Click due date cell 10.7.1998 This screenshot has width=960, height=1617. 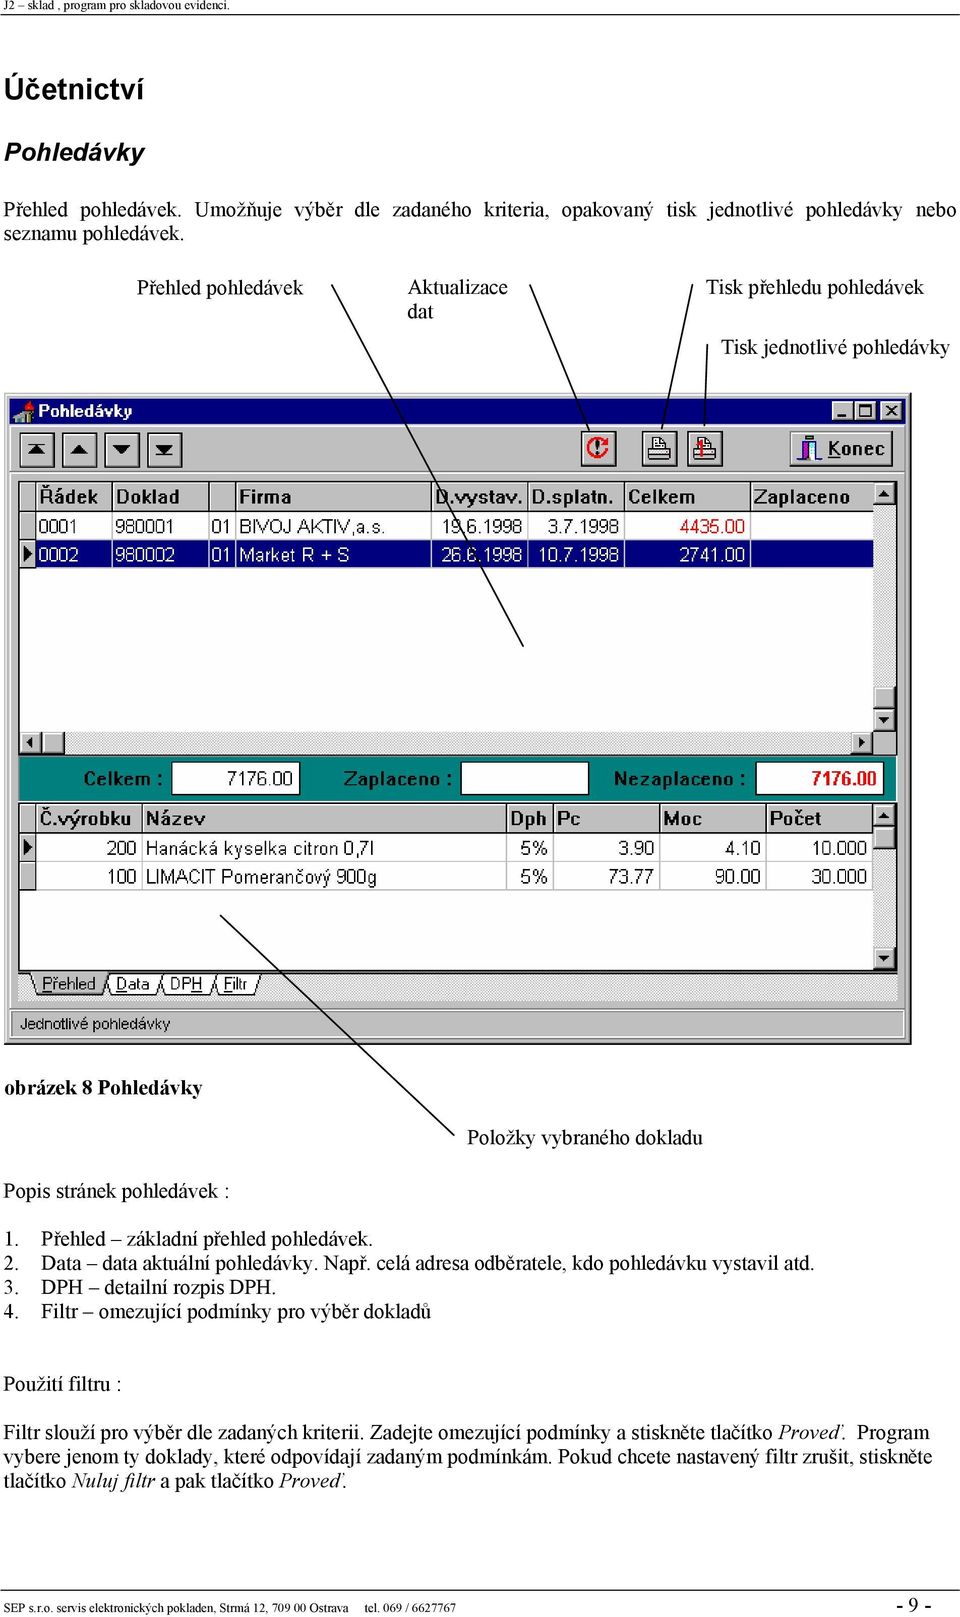tap(578, 554)
